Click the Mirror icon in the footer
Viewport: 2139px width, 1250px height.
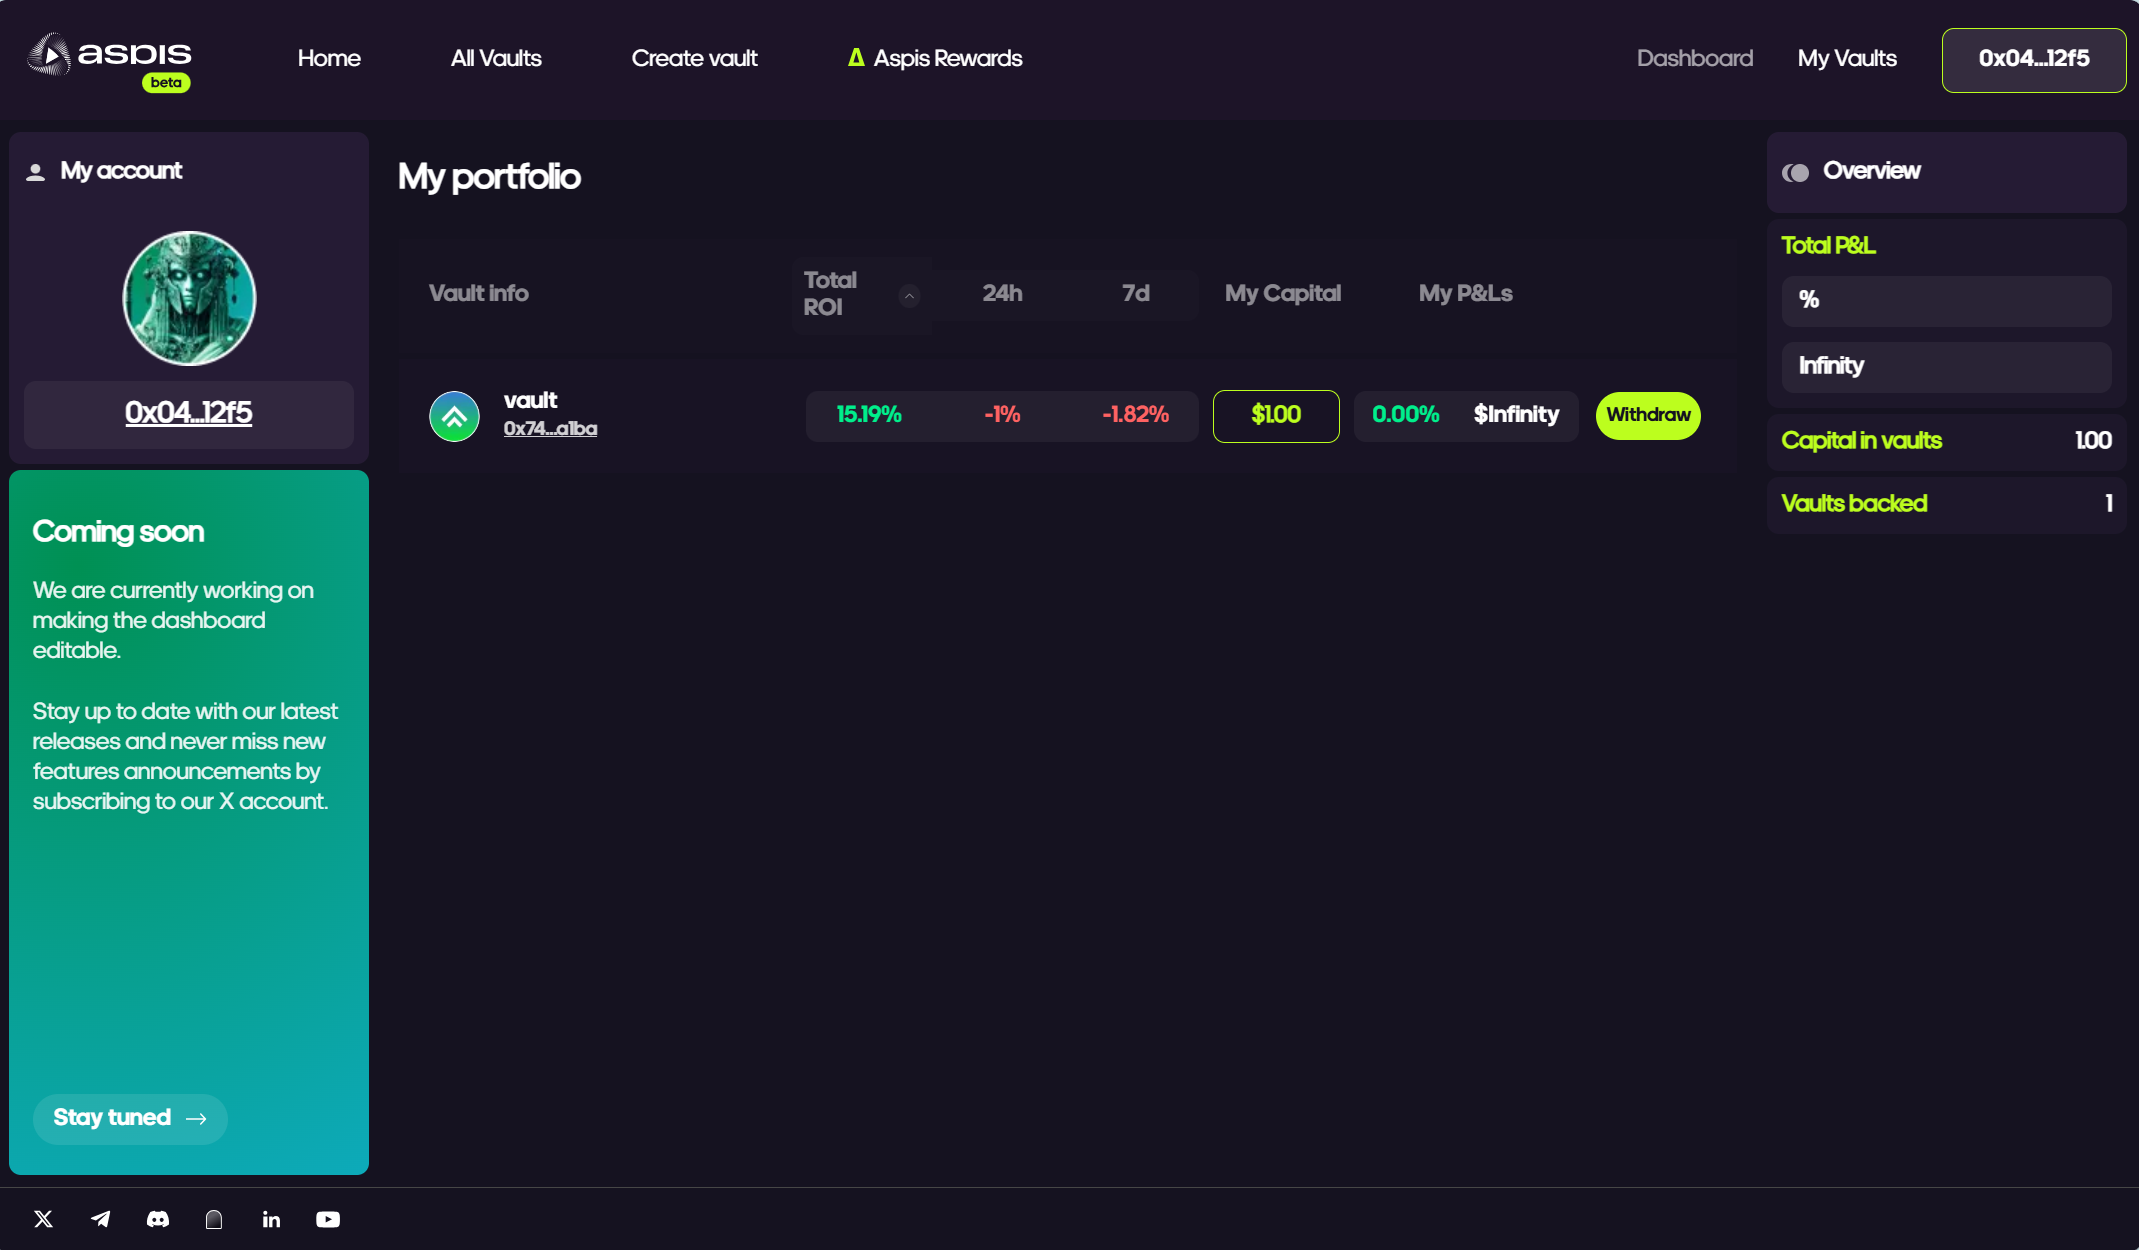tap(214, 1219)
